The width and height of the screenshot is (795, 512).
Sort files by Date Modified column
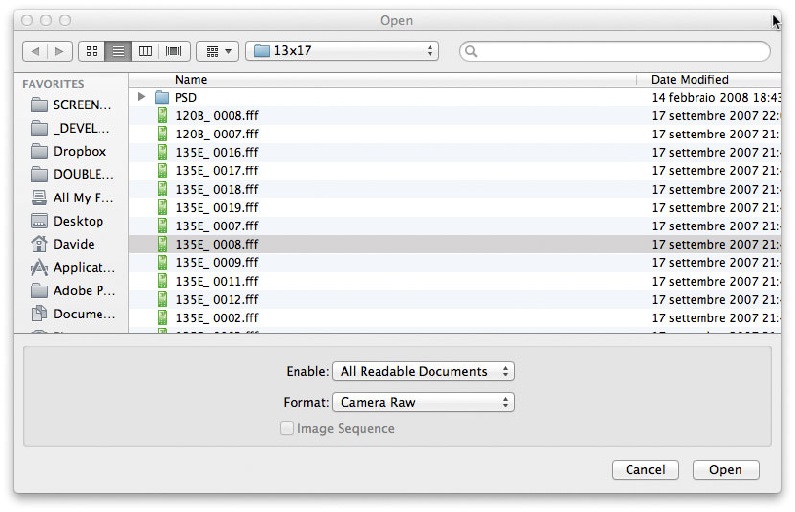point(689,79)
